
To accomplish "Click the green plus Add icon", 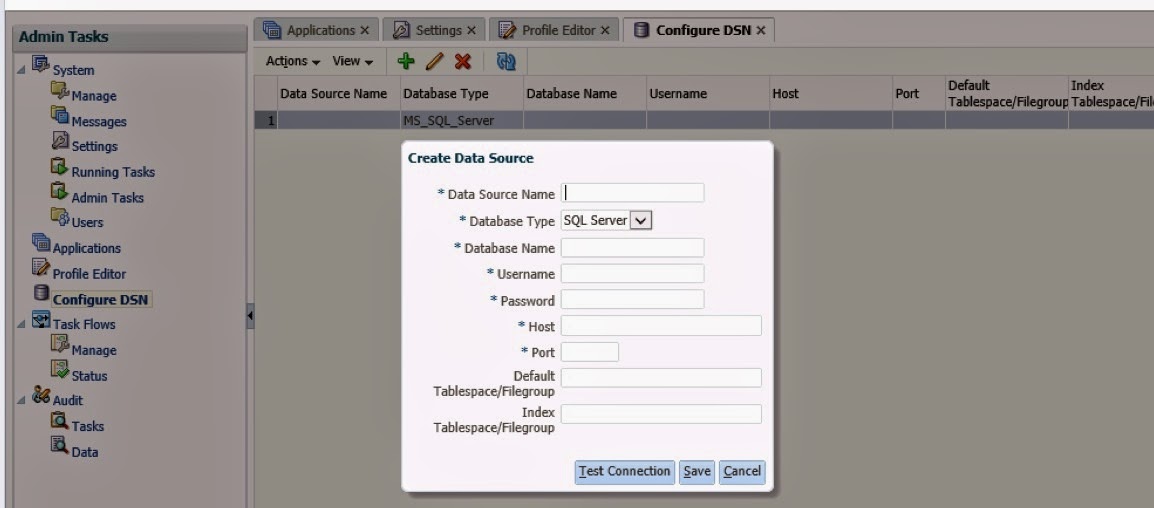I will pyautogui.click(x=406, y=61).
